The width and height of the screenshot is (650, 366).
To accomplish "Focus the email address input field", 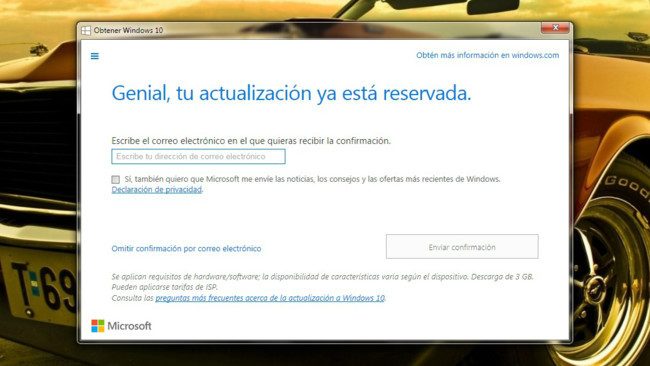I will click(199, 157).
